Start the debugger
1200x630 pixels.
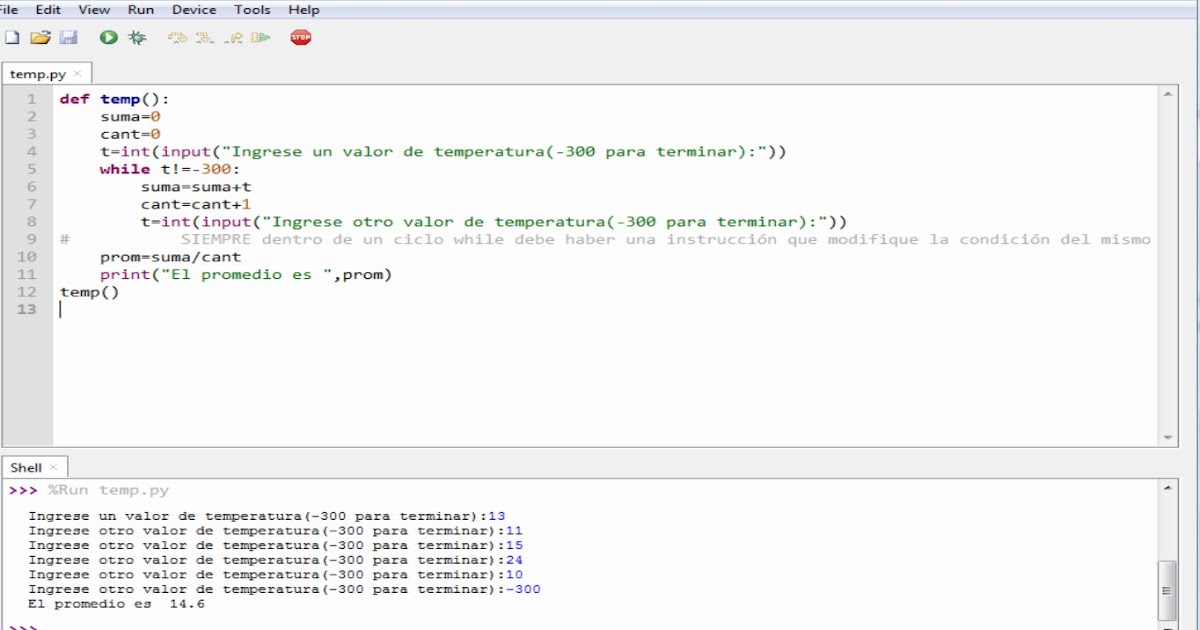pos(137,37)
